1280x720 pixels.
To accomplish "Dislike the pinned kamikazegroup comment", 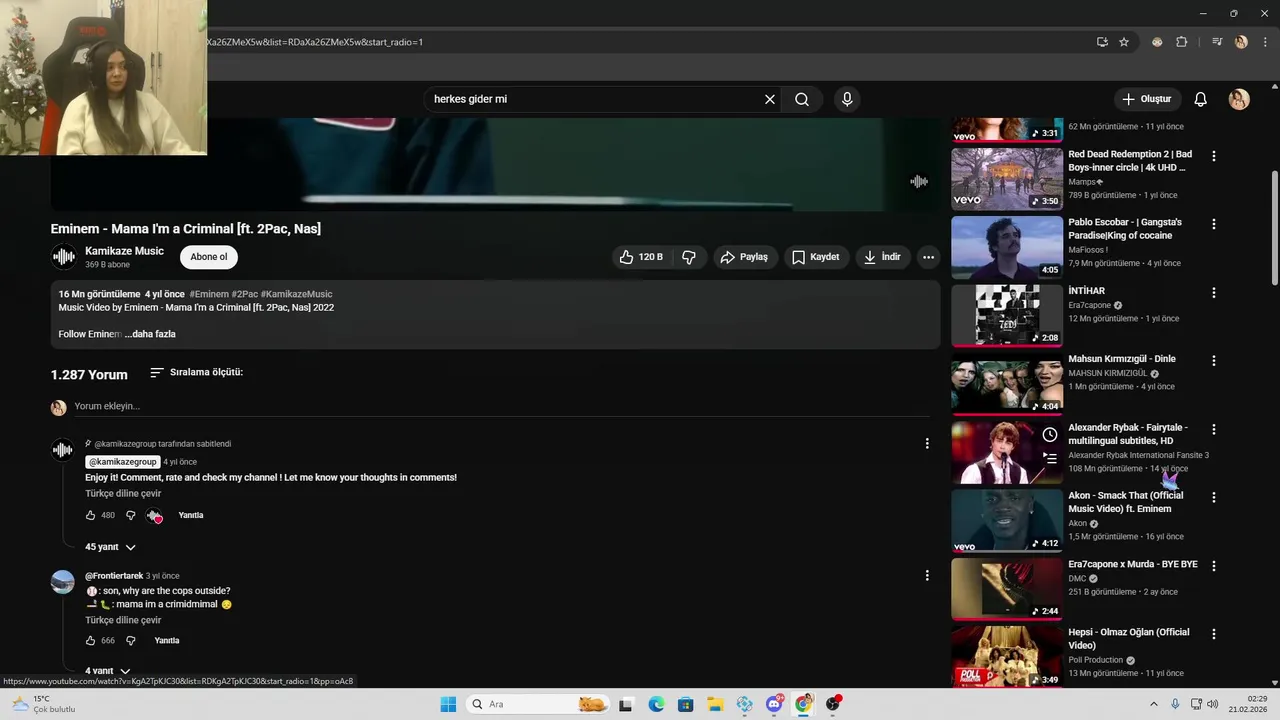I will [130, 515].
